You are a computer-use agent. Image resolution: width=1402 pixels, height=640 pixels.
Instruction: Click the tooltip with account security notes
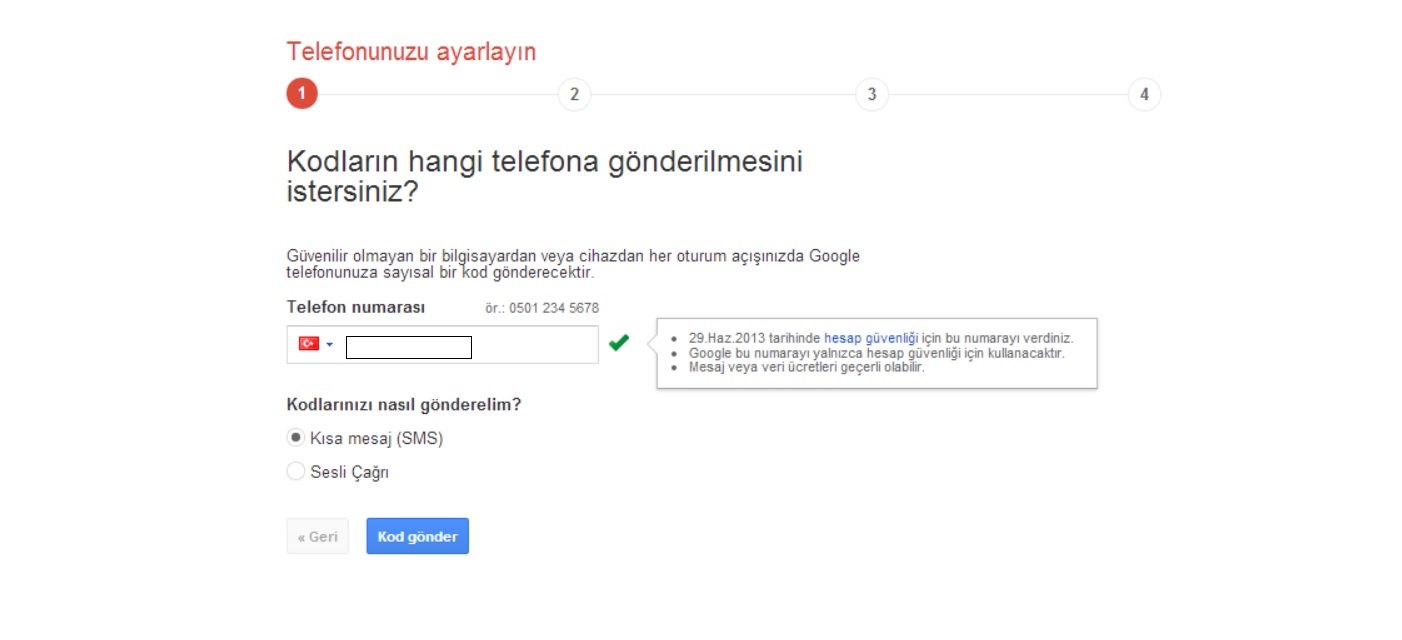pyautogui.click(x=877, y=353)
